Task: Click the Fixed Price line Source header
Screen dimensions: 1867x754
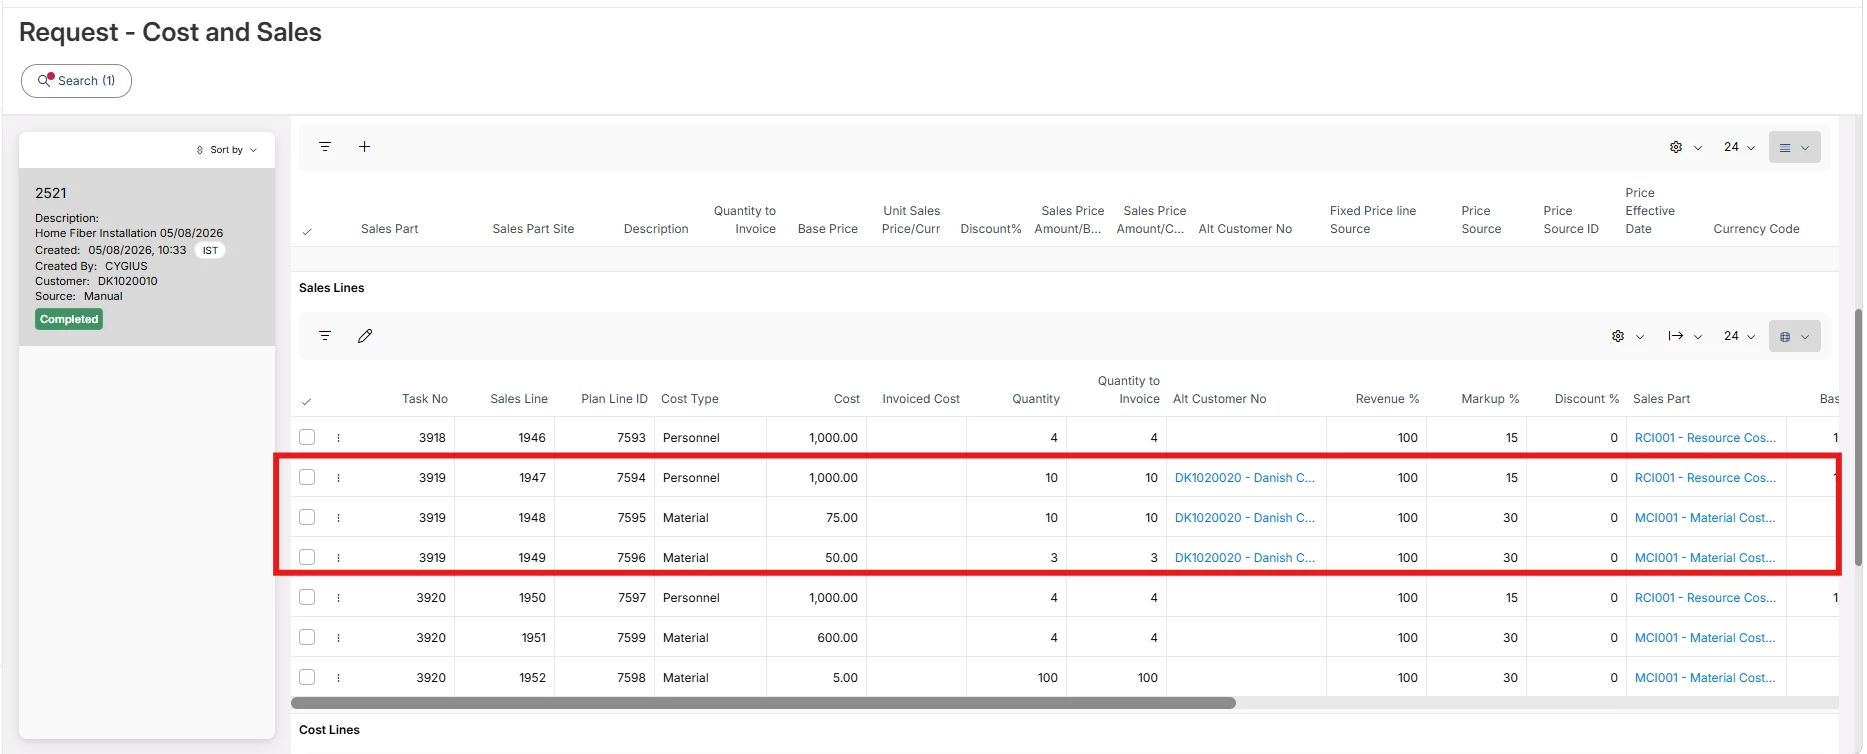Action: [1373, 220]
